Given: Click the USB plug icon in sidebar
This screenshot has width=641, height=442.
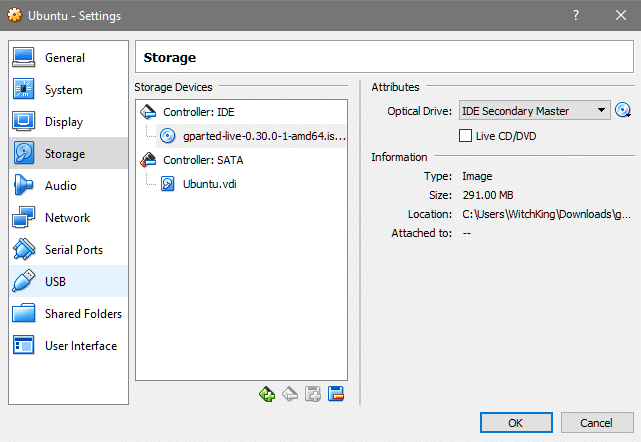Looking at the screenshot, I should coord(25,281).
